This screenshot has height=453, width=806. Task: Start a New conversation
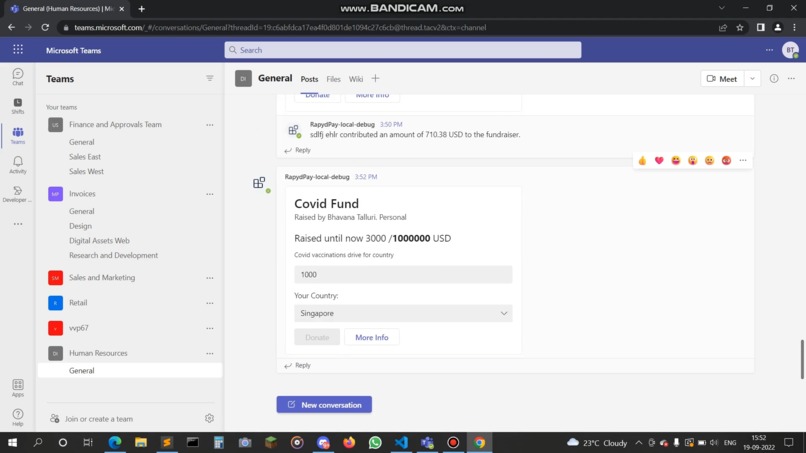pos(324,405)
